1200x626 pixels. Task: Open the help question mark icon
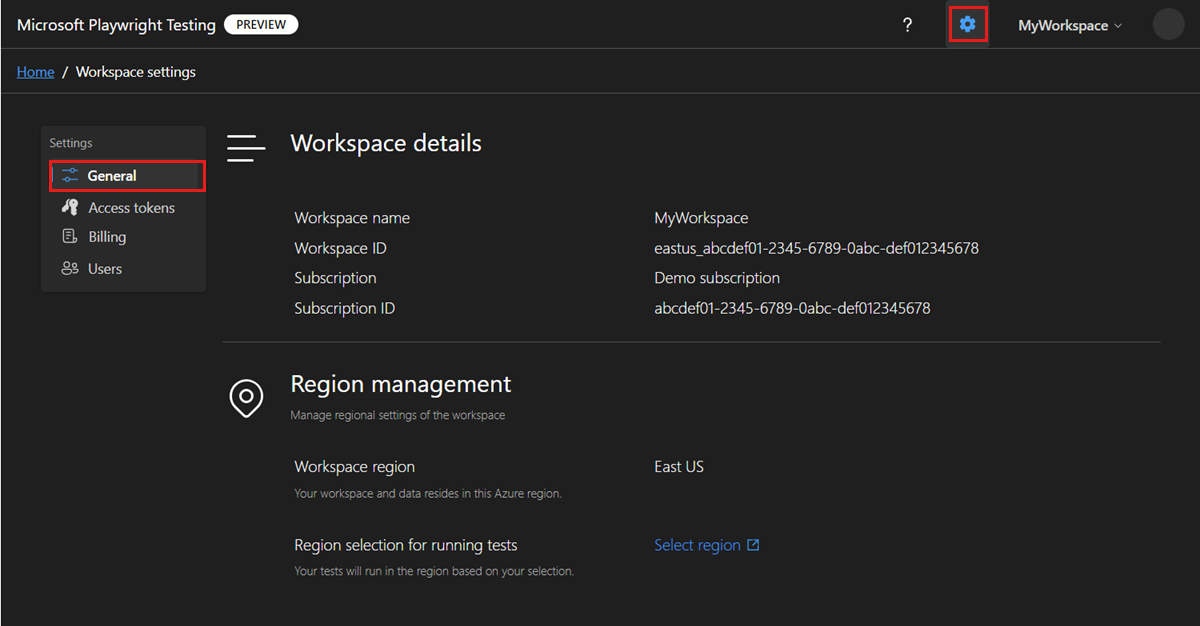[x=907, y=26]
